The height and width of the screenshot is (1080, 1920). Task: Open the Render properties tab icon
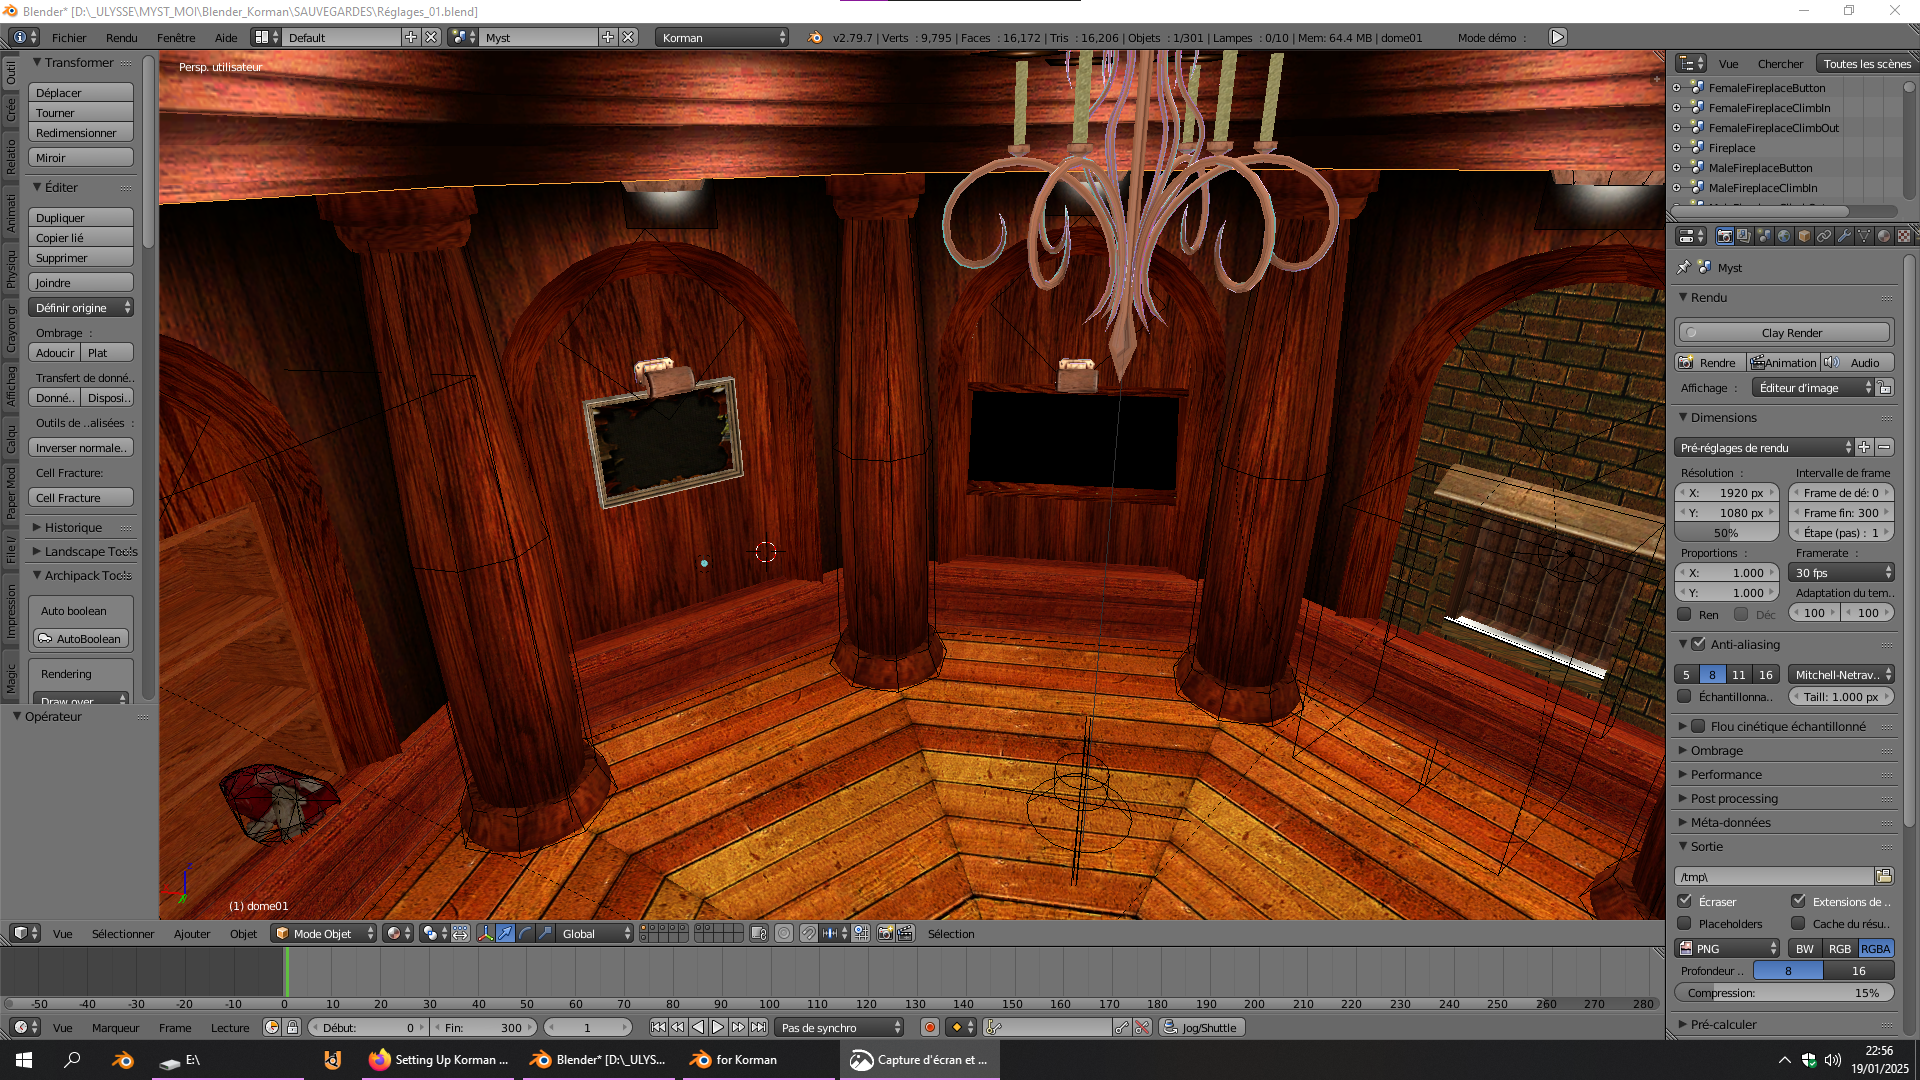pos(1724,236)
